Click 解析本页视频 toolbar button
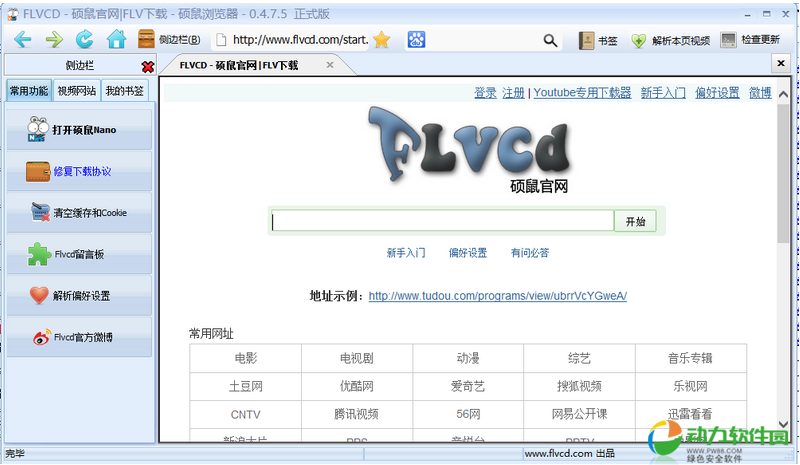The height and width of the screenshot is (465, 800). point(669,40)
